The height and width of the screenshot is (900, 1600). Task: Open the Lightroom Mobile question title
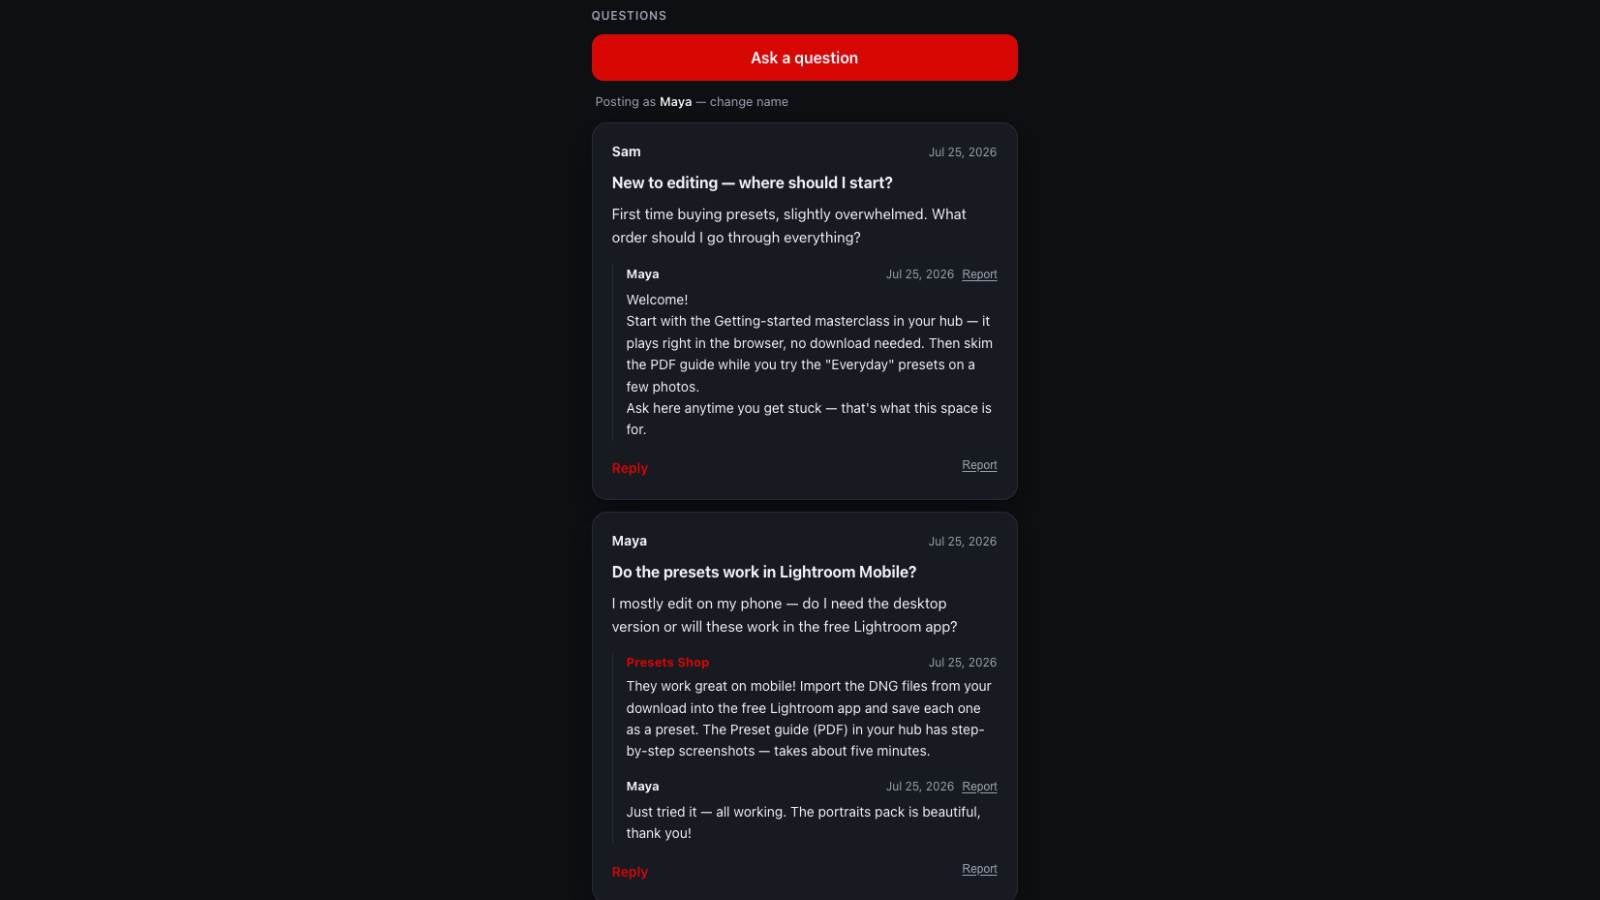pos(764,572)
